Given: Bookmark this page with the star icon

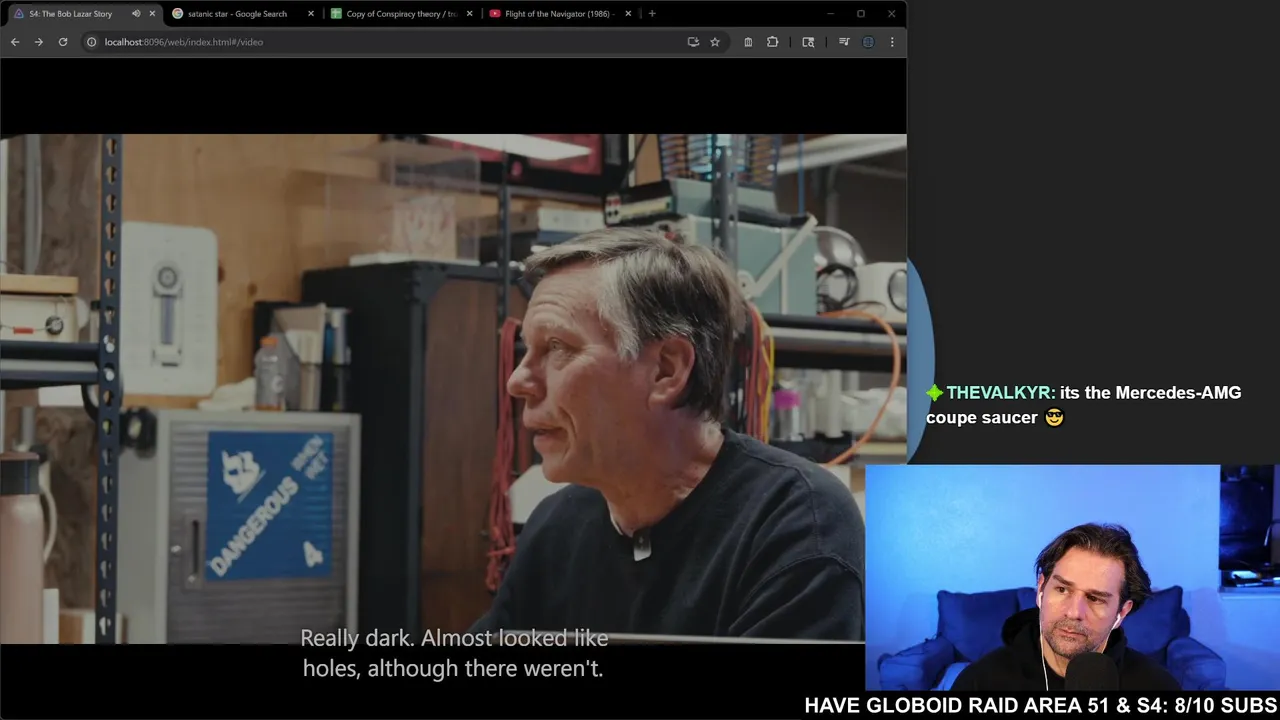Looking at the screenshot, I should click(x=715, y=42).
